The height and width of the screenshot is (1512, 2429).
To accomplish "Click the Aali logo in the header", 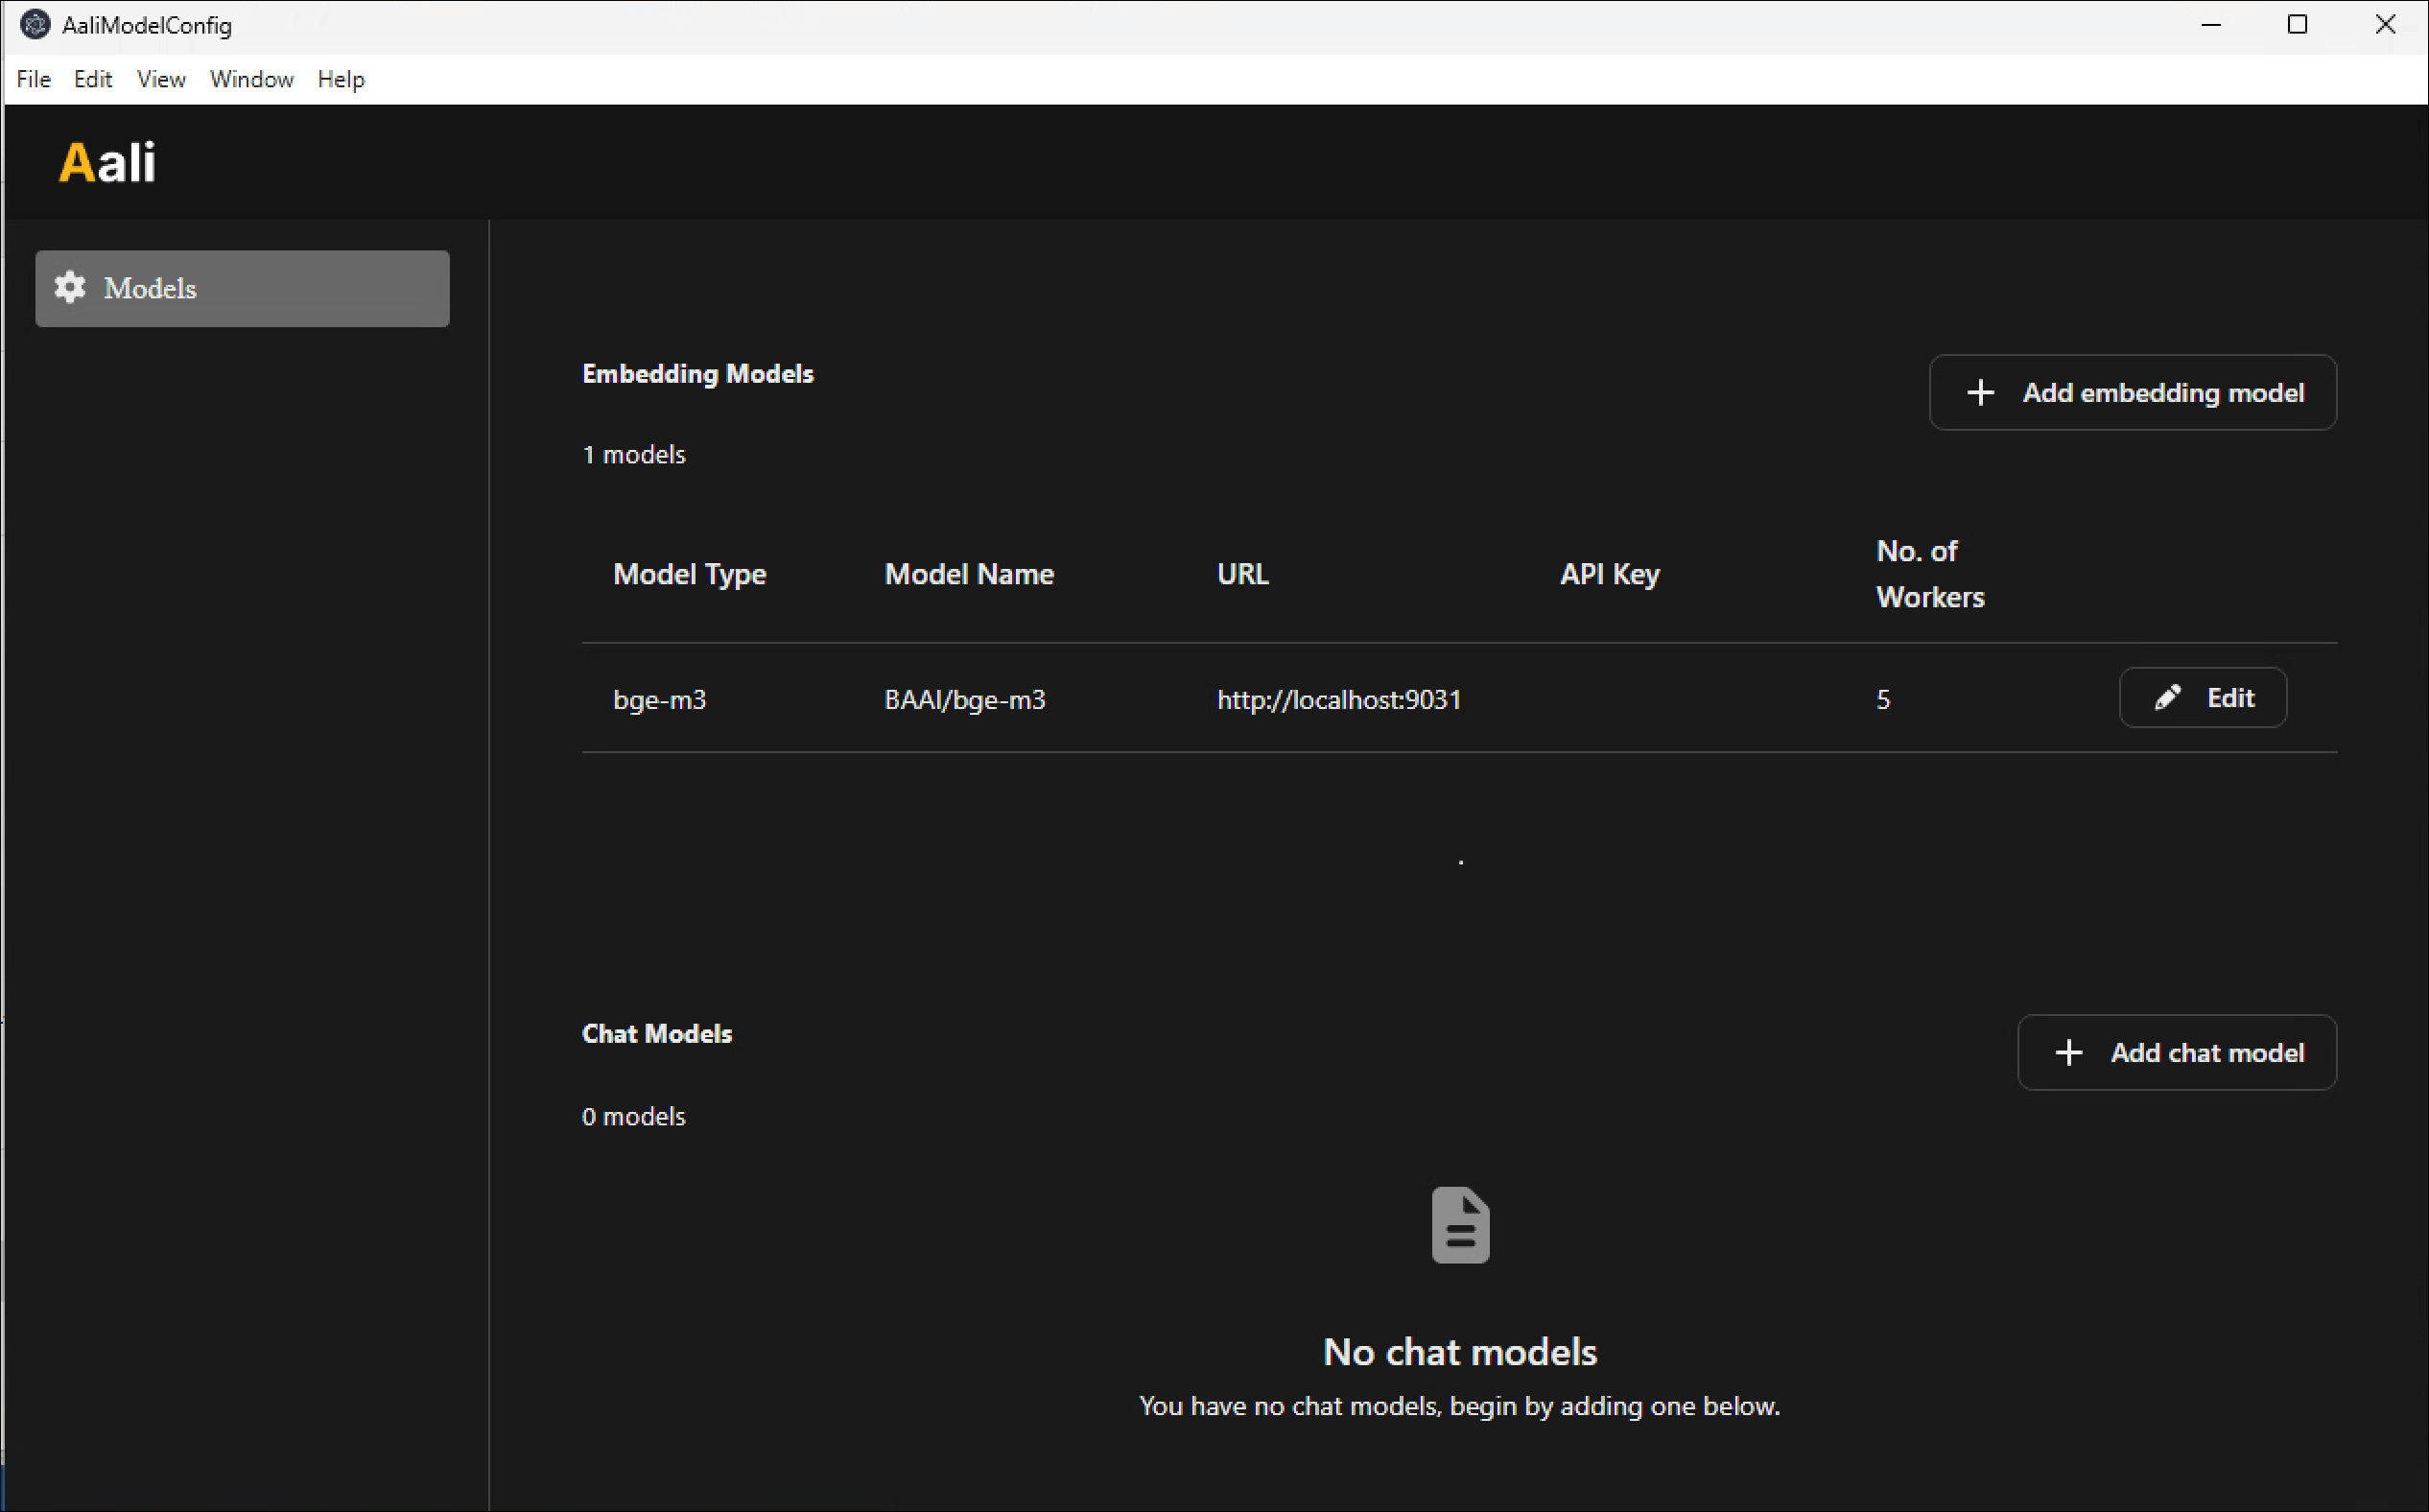I will tap(107, 162).
